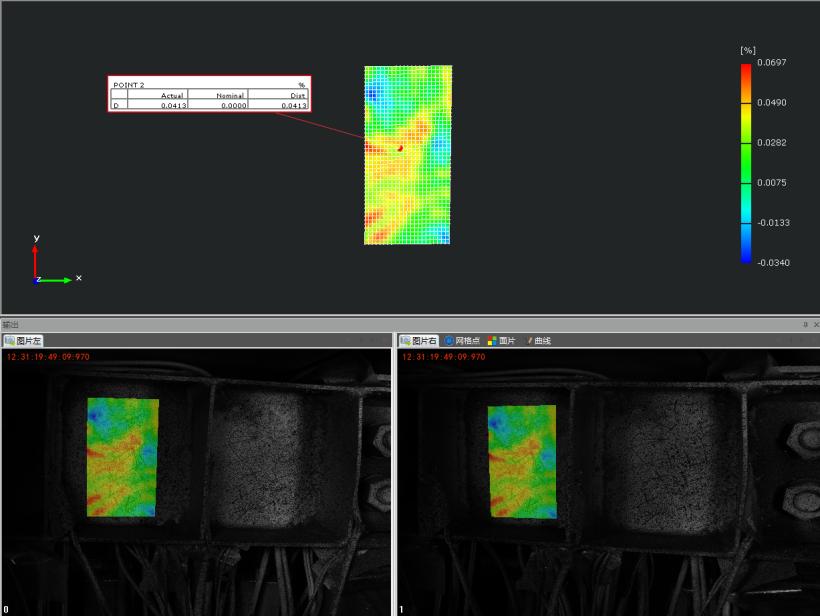Click strain overlay in left camera image
The width and height of the screenshot is (820, 616).
(122, 458)
